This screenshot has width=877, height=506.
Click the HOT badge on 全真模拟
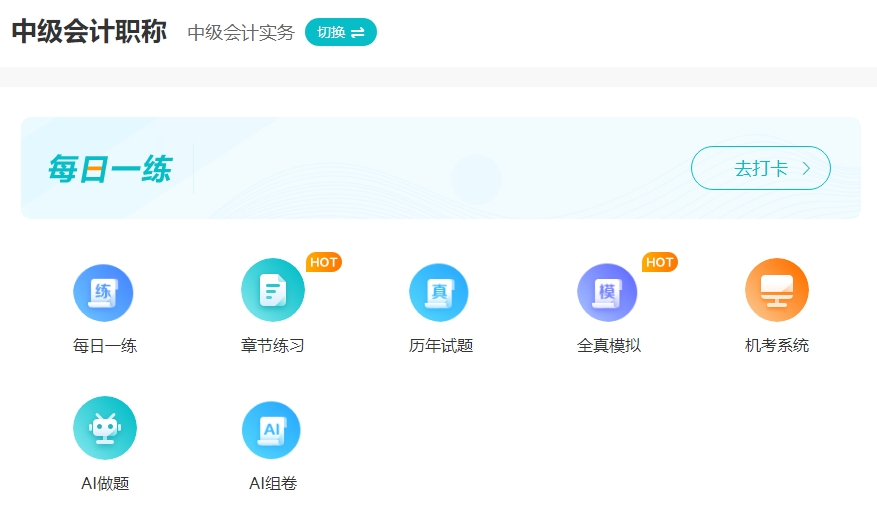pyautogui.click(x=660, y=262)
